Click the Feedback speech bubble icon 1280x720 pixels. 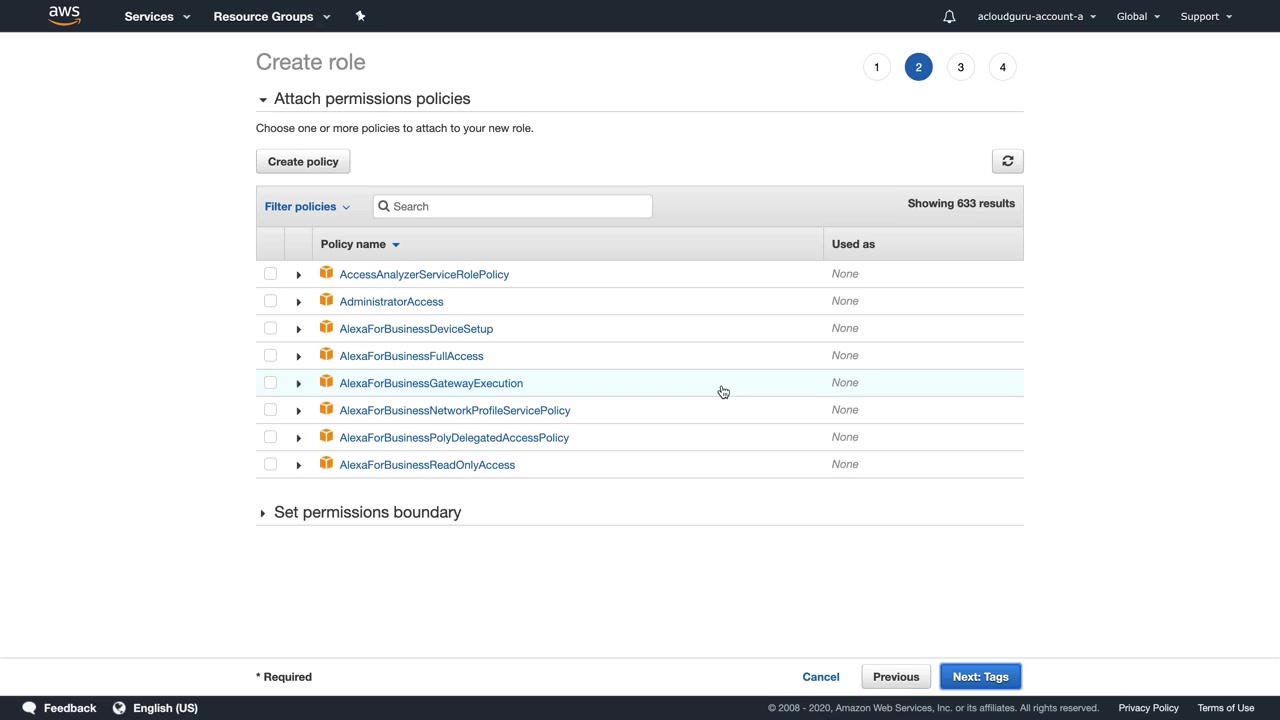coord(30,708)
